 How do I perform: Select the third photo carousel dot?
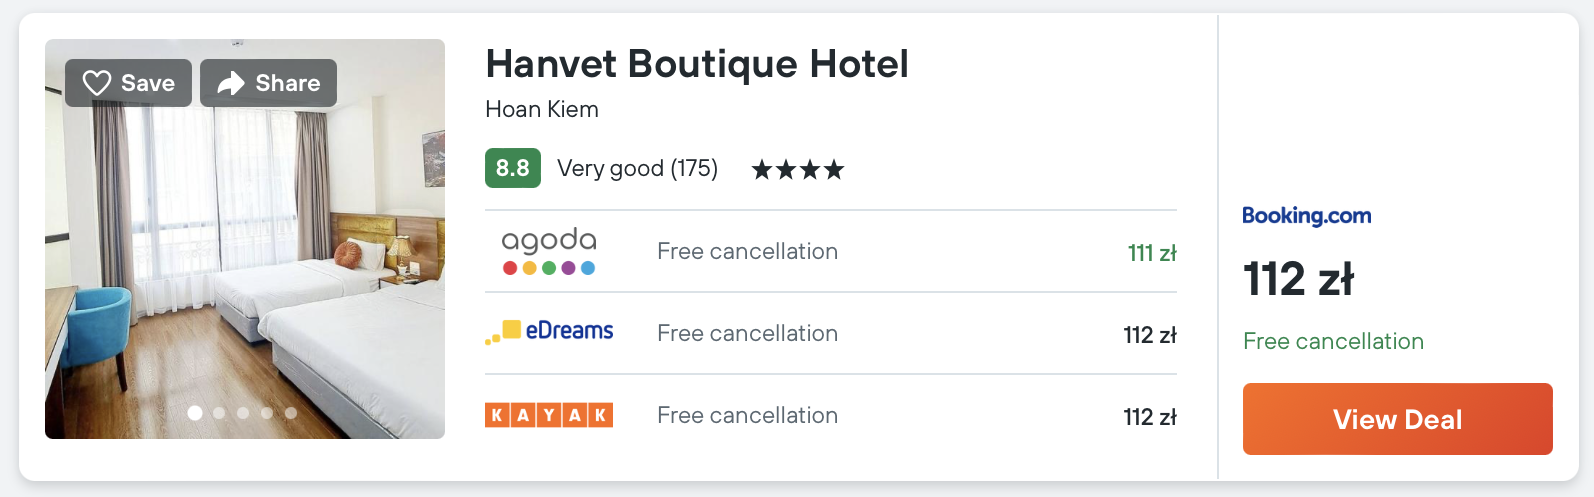click(243, 413)
